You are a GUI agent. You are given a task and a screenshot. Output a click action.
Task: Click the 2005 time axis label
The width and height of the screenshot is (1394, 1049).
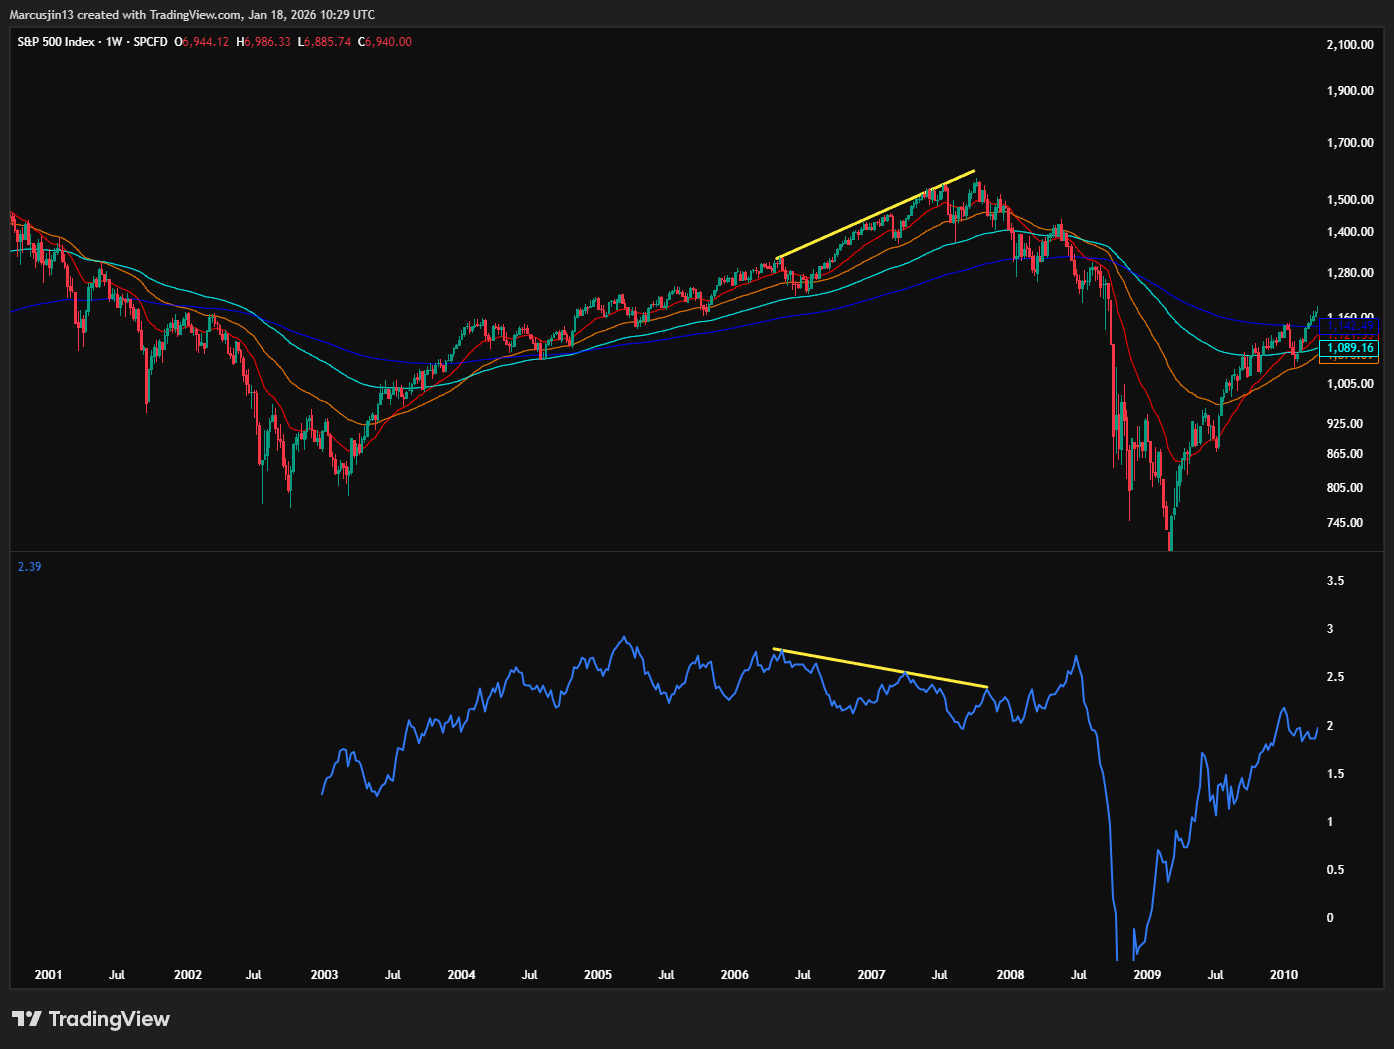click(598, 975)
